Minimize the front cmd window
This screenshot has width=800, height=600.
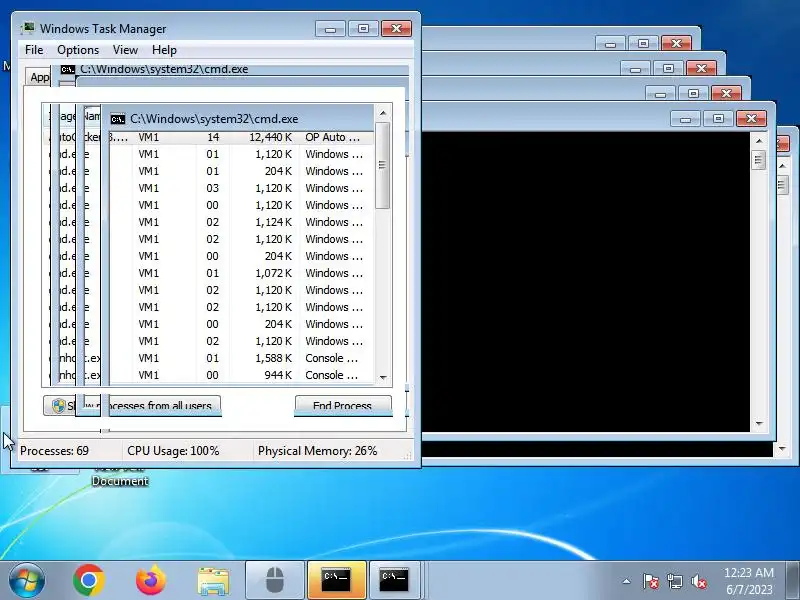(x=685, y=118)
